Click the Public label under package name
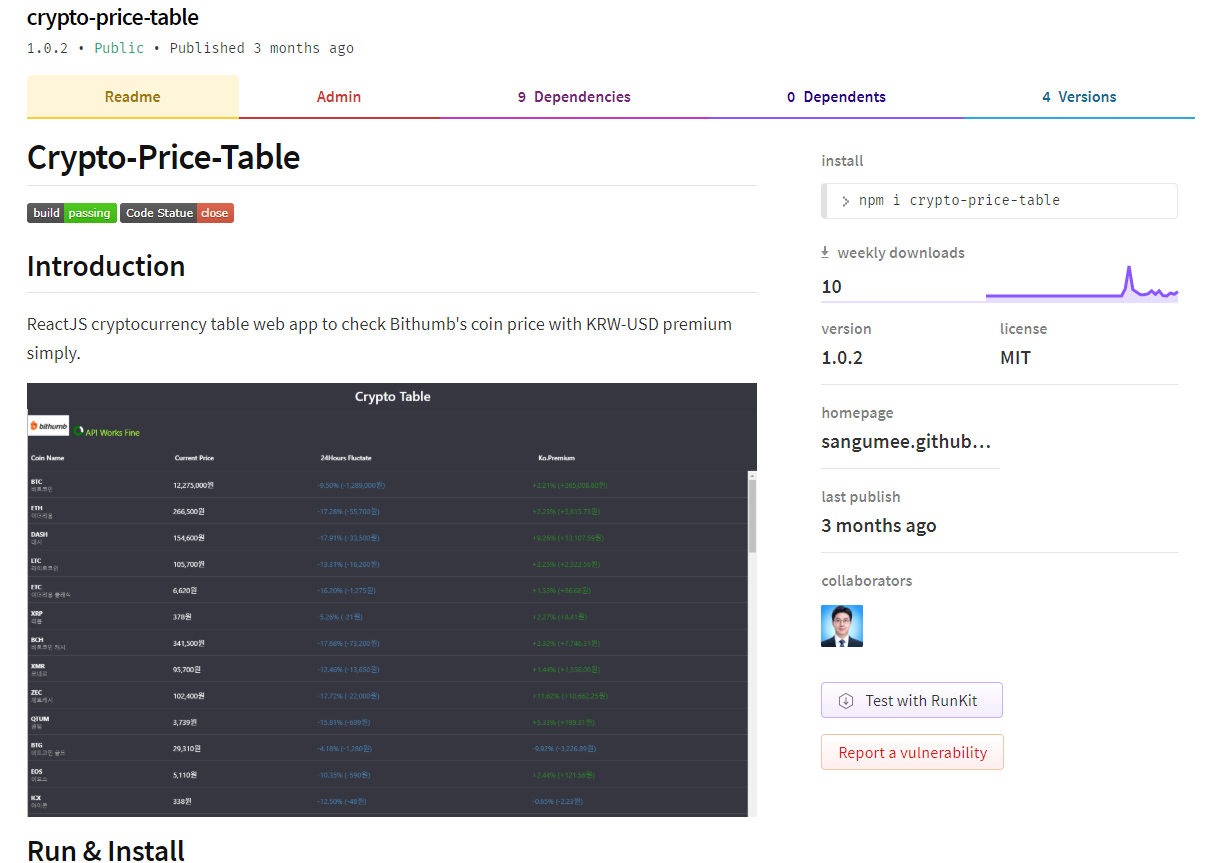1220x863 pixels. pos(119,48)
